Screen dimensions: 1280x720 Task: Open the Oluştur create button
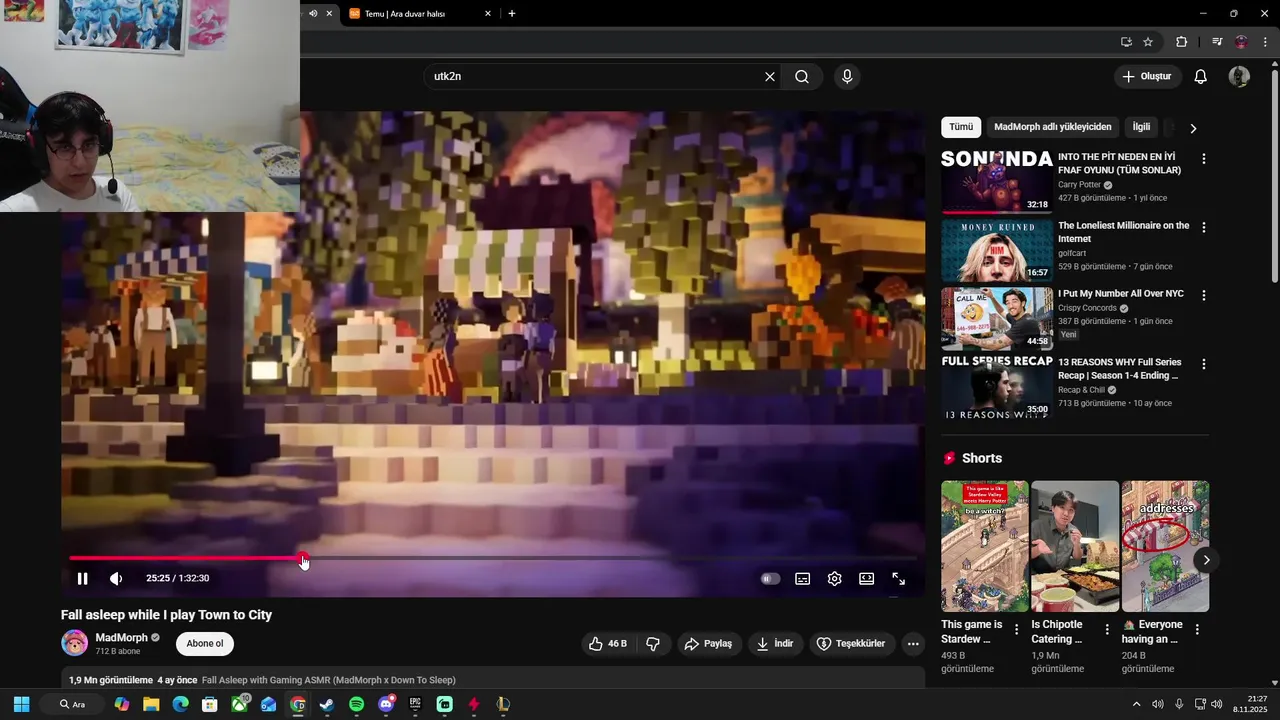[x=1147, y=76]
